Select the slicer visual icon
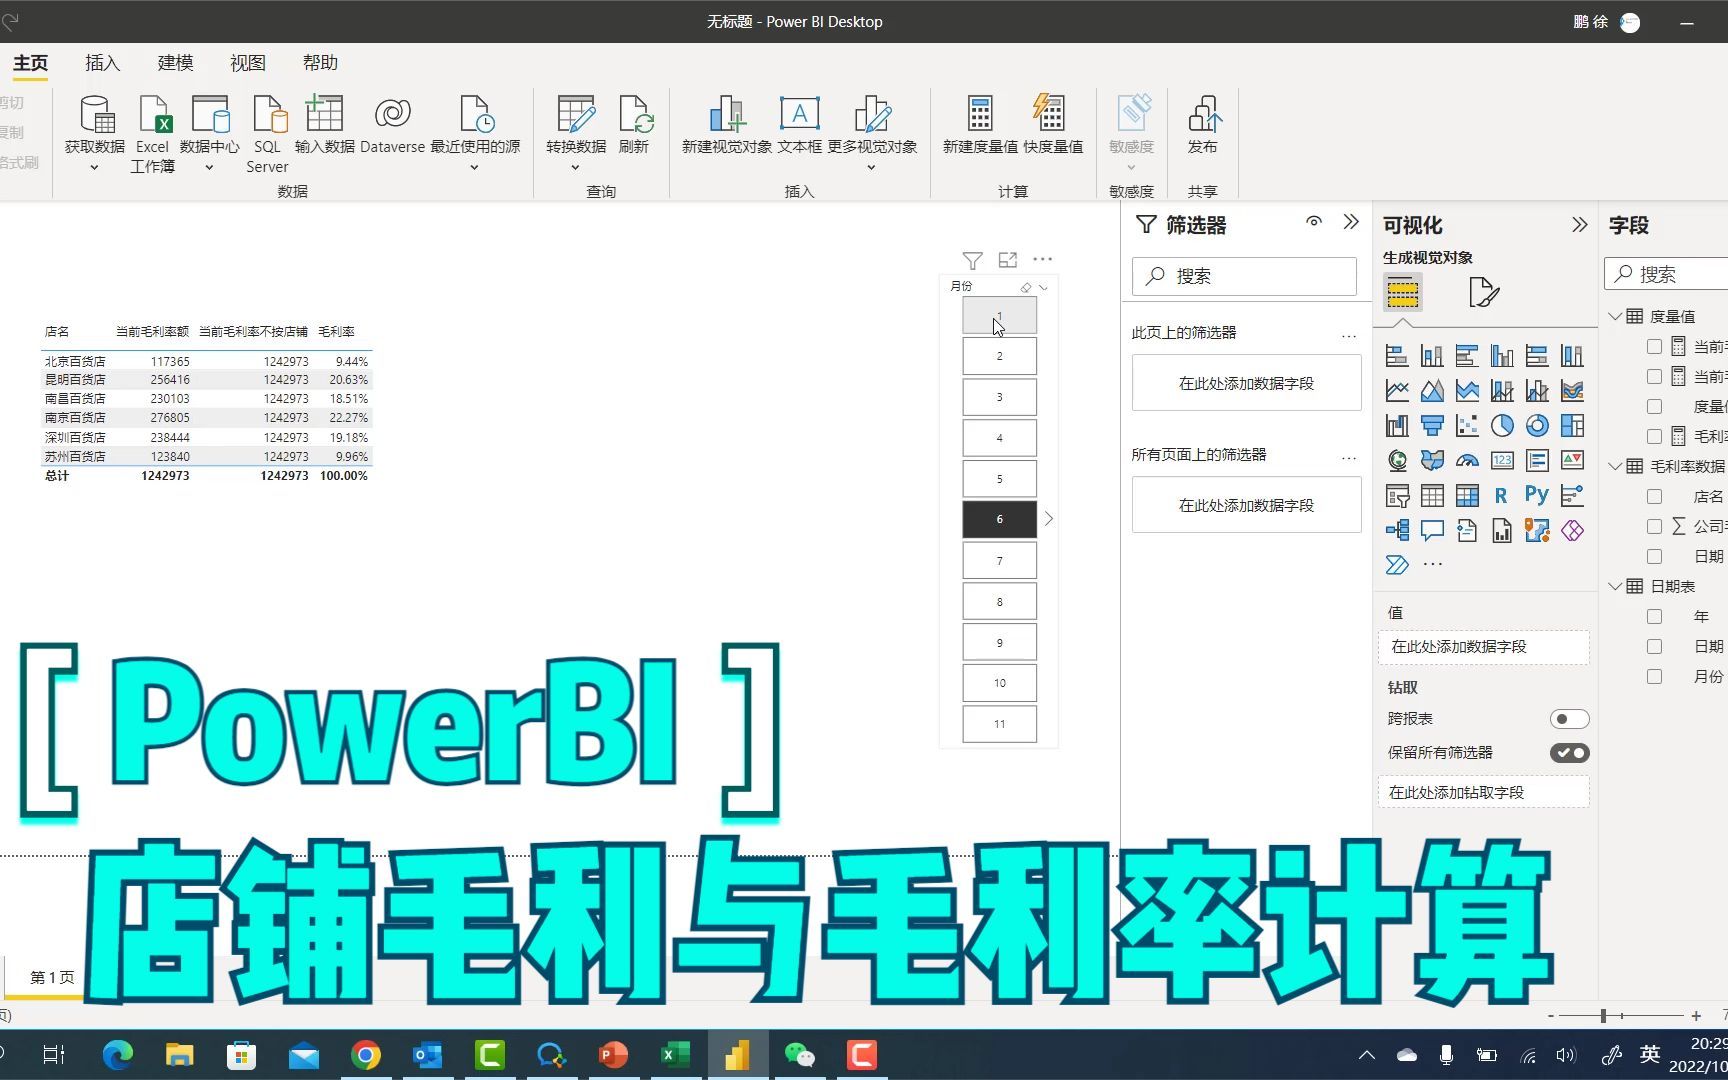The image size is (1728, 1080). pos(1397,496)
